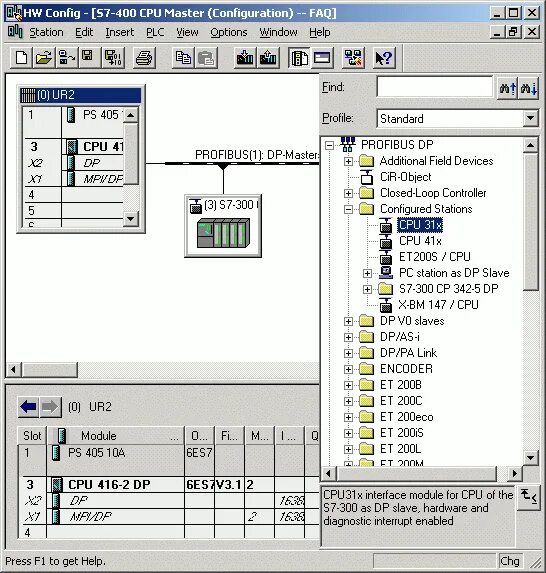Screen dimensions: 546x573
Task: Print the configuration using the printer icon
Action: point(144,58)
